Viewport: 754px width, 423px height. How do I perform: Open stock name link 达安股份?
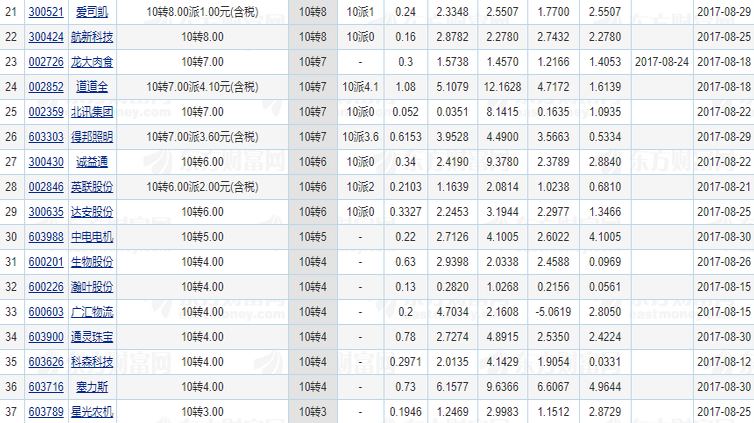92,212
